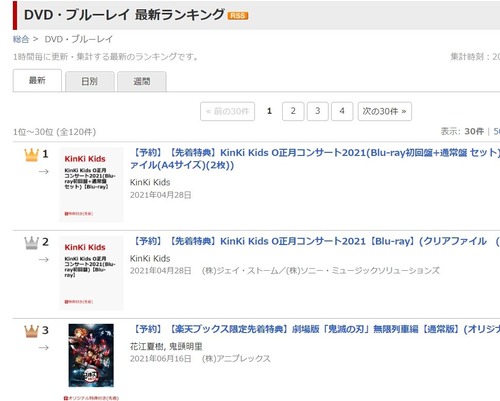Click the gold crown icon for rank 1
The image size is (500, 401).
(x=31, y=155)
